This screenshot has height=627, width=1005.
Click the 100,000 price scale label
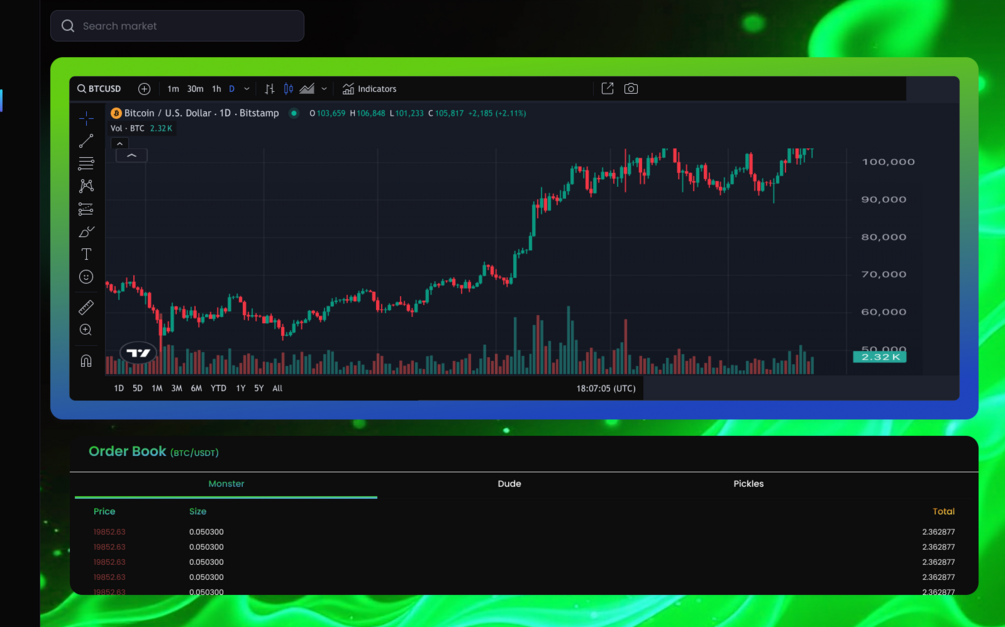(888, 162)
